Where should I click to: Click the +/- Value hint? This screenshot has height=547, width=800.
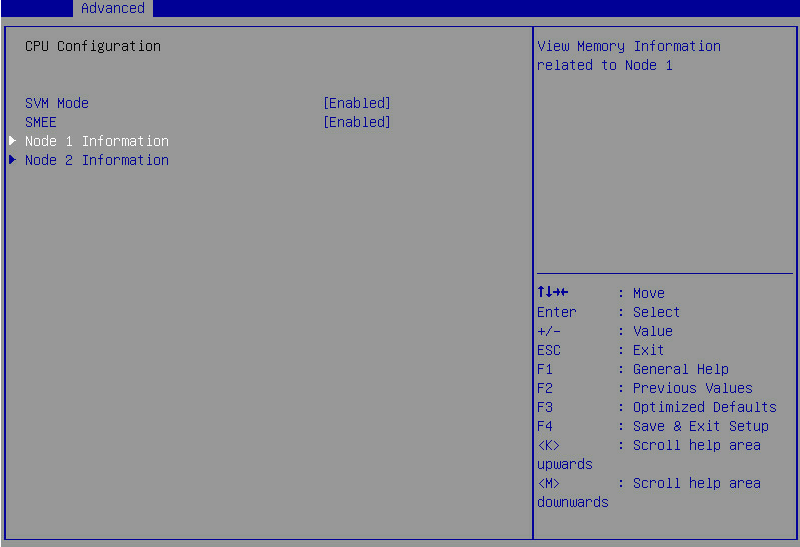click(x=605, y=331)
